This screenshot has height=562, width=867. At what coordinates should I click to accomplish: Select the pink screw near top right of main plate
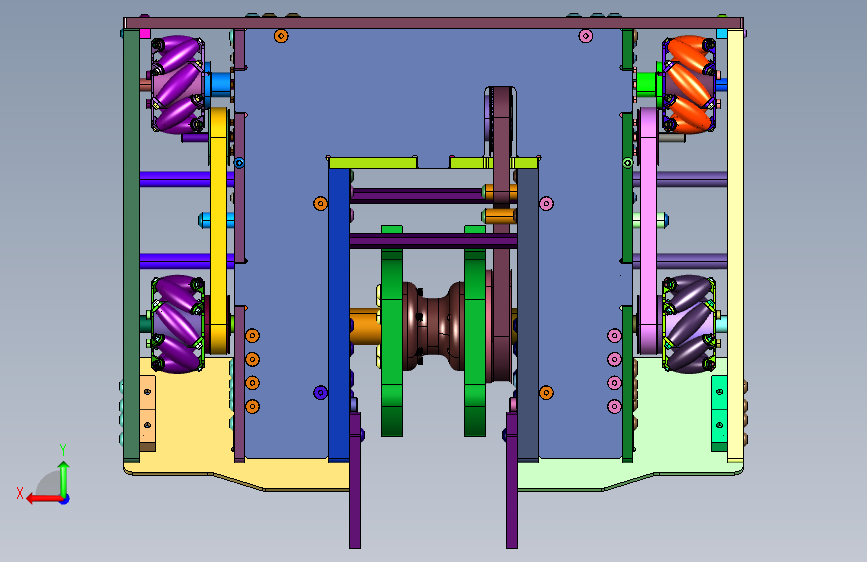[586, 36]
